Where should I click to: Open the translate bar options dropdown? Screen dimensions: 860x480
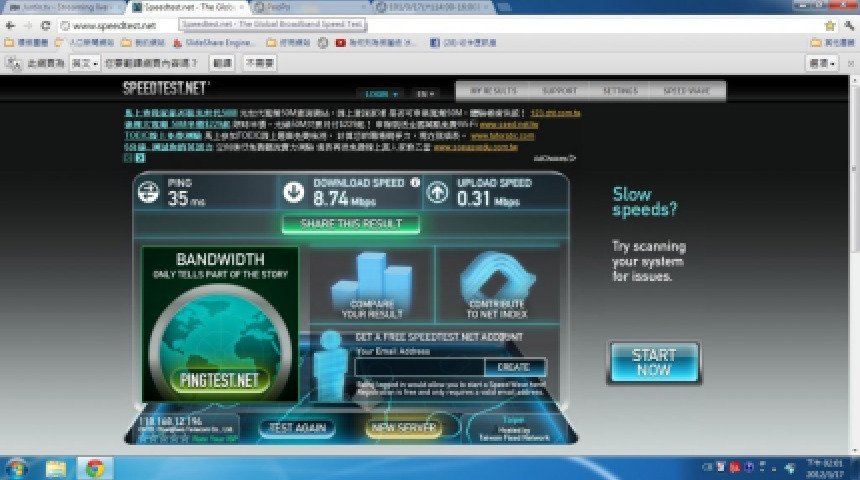coord(821,62)
